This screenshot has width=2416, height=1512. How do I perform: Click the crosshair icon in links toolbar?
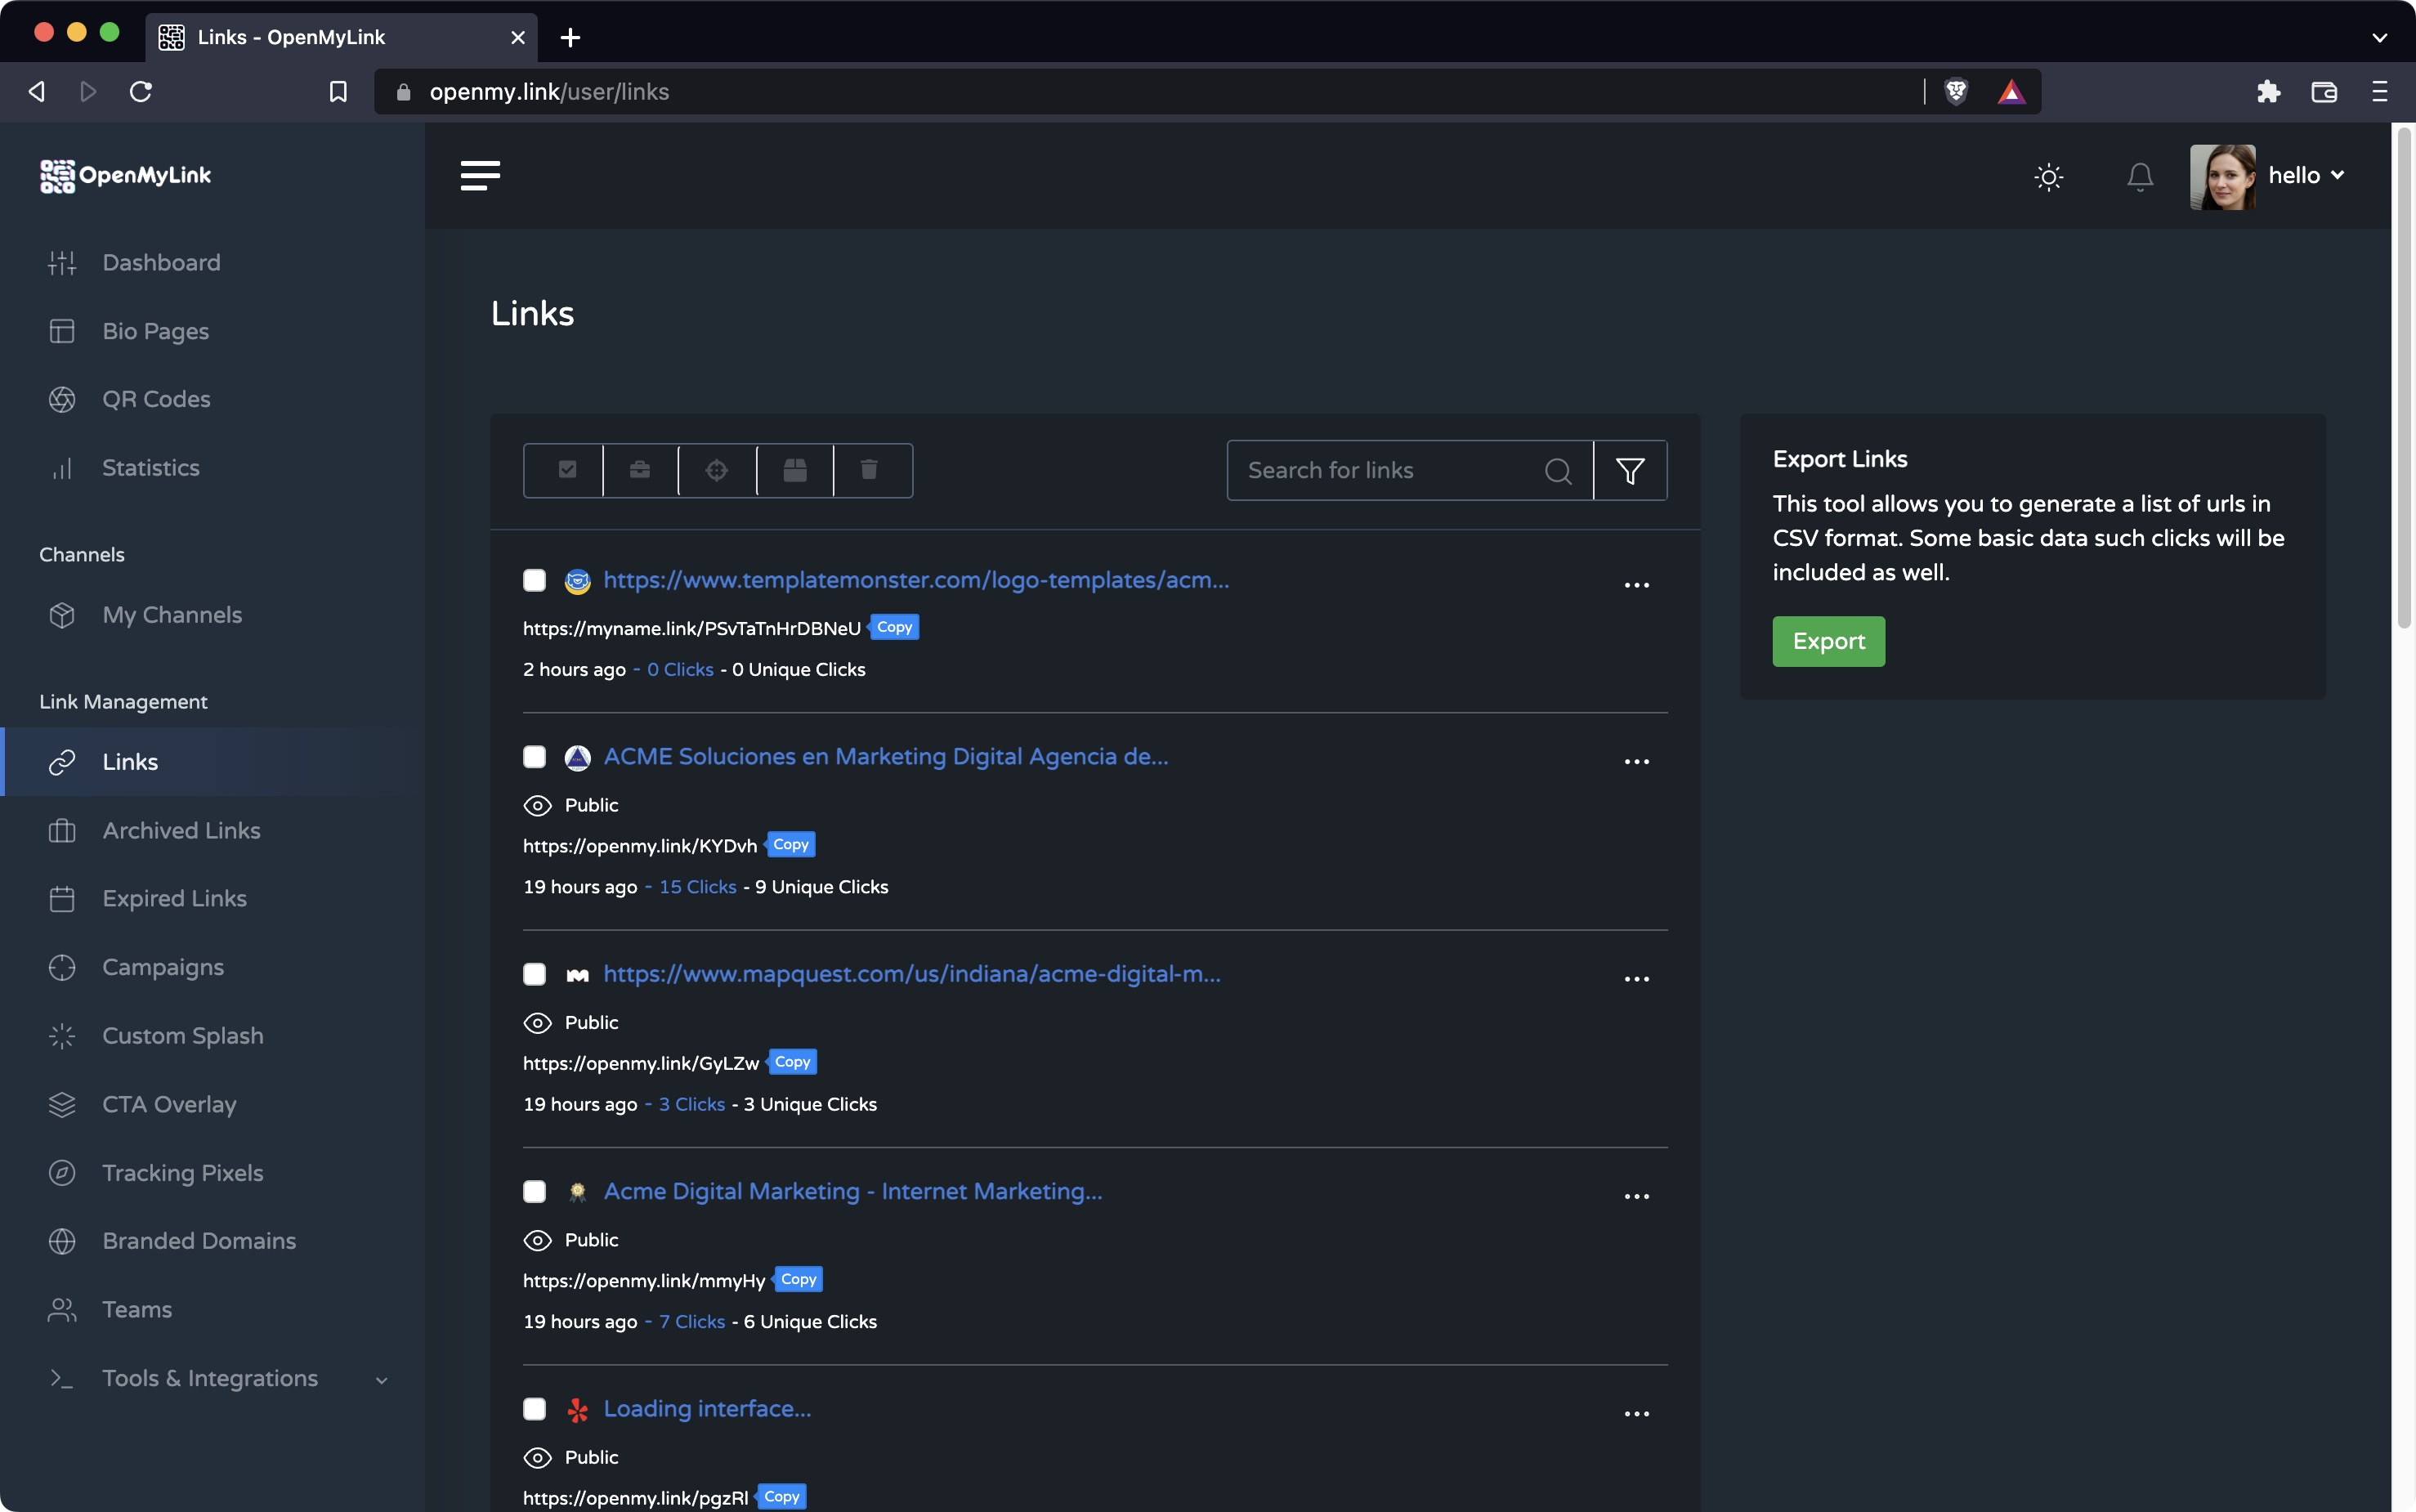coord(717,470)
